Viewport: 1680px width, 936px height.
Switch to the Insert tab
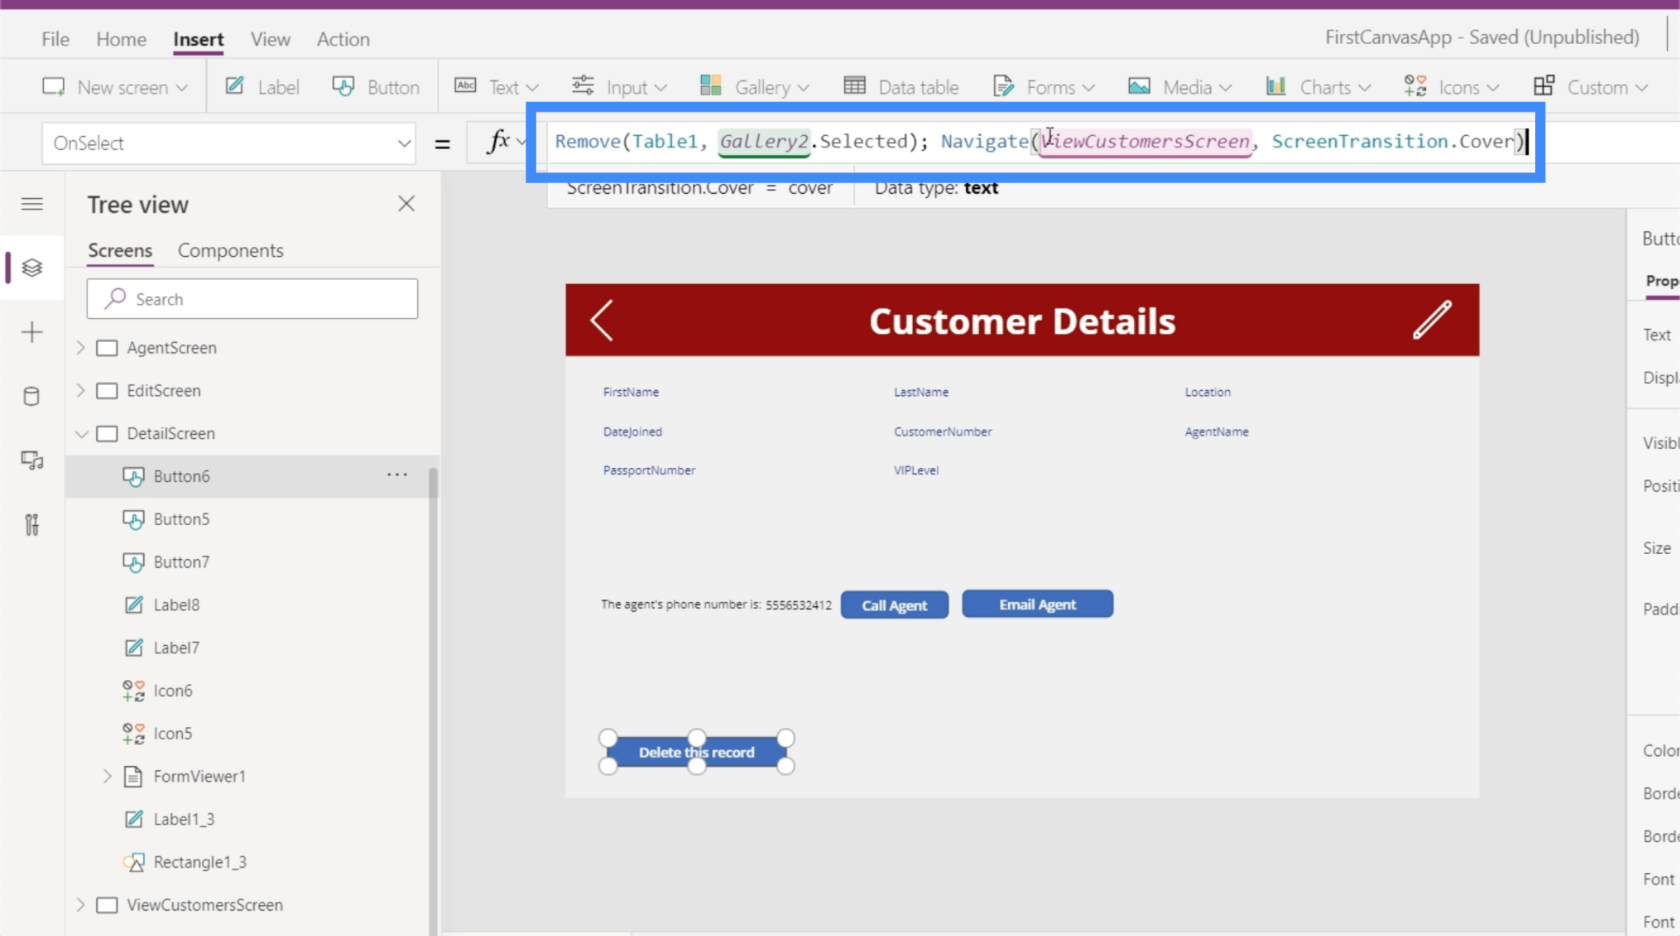tap(198, 39)
